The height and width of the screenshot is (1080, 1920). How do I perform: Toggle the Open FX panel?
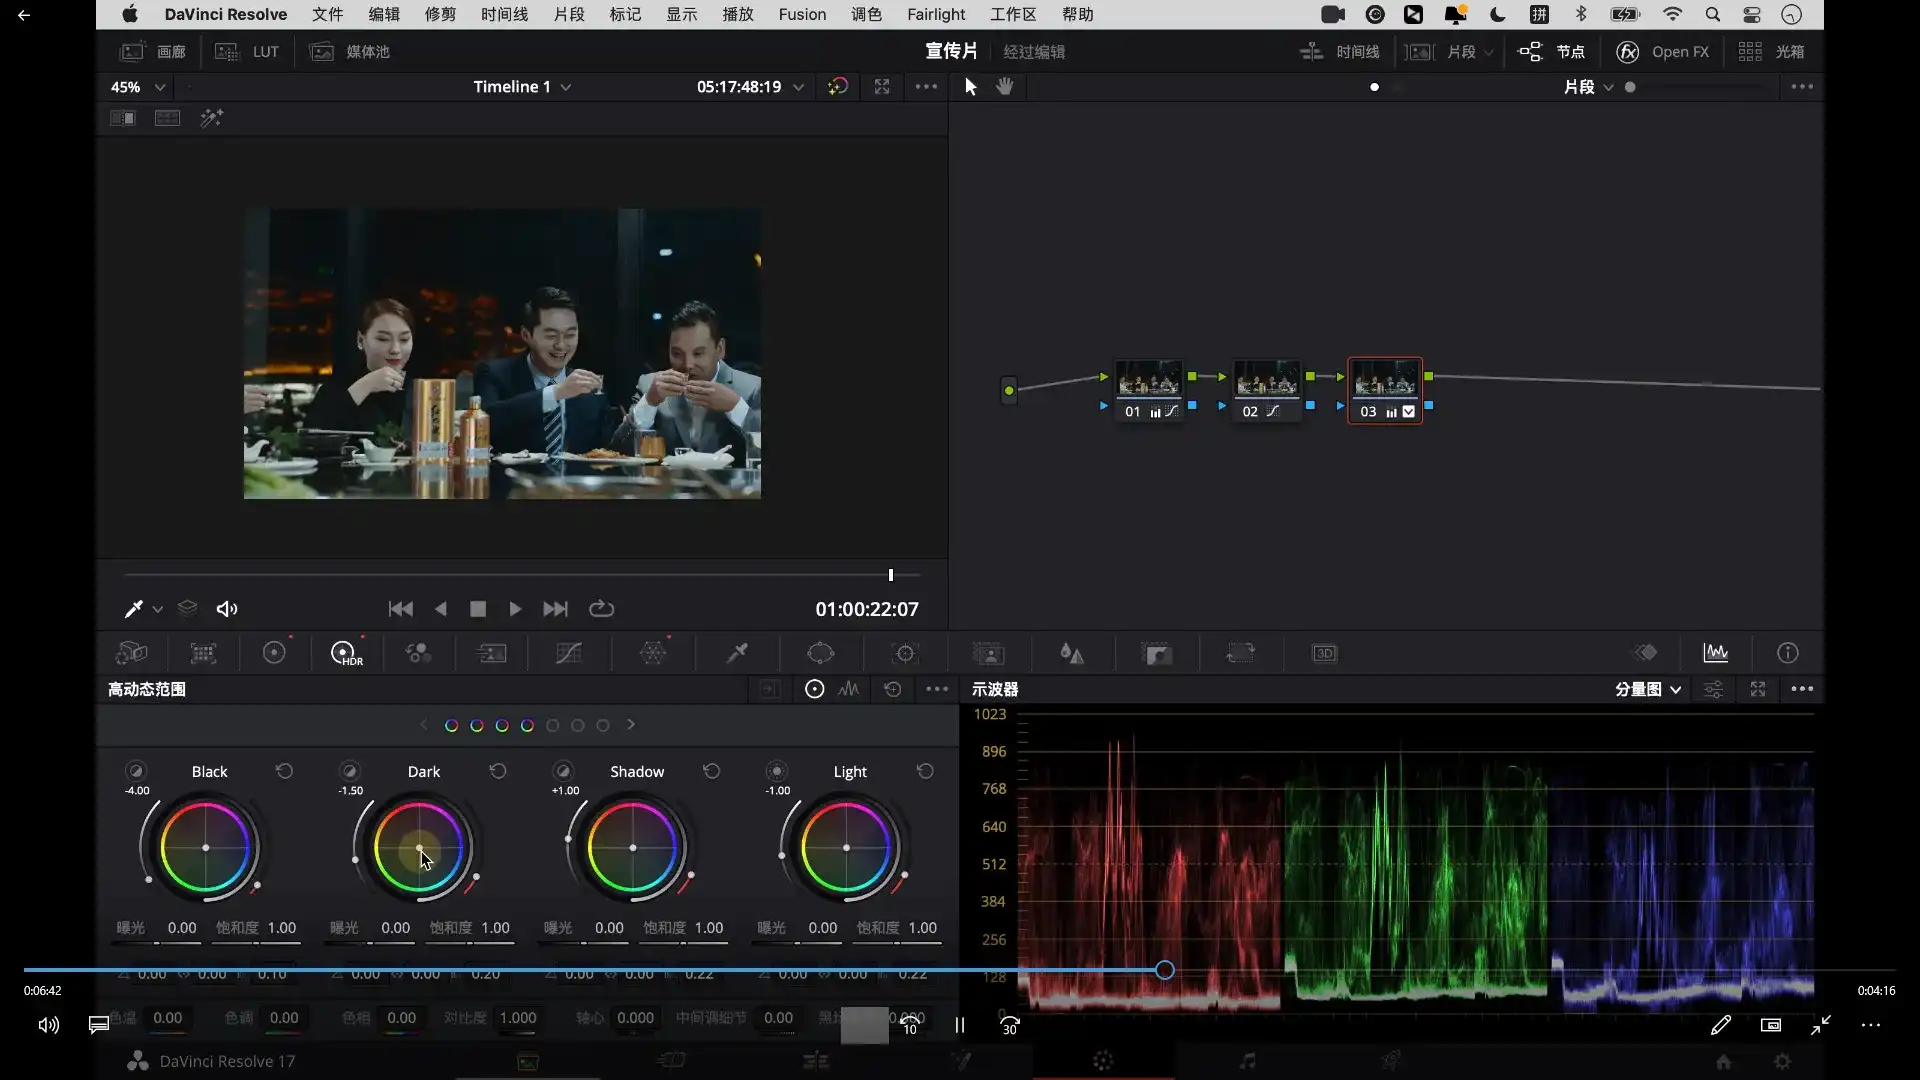tap(1662, 52)
